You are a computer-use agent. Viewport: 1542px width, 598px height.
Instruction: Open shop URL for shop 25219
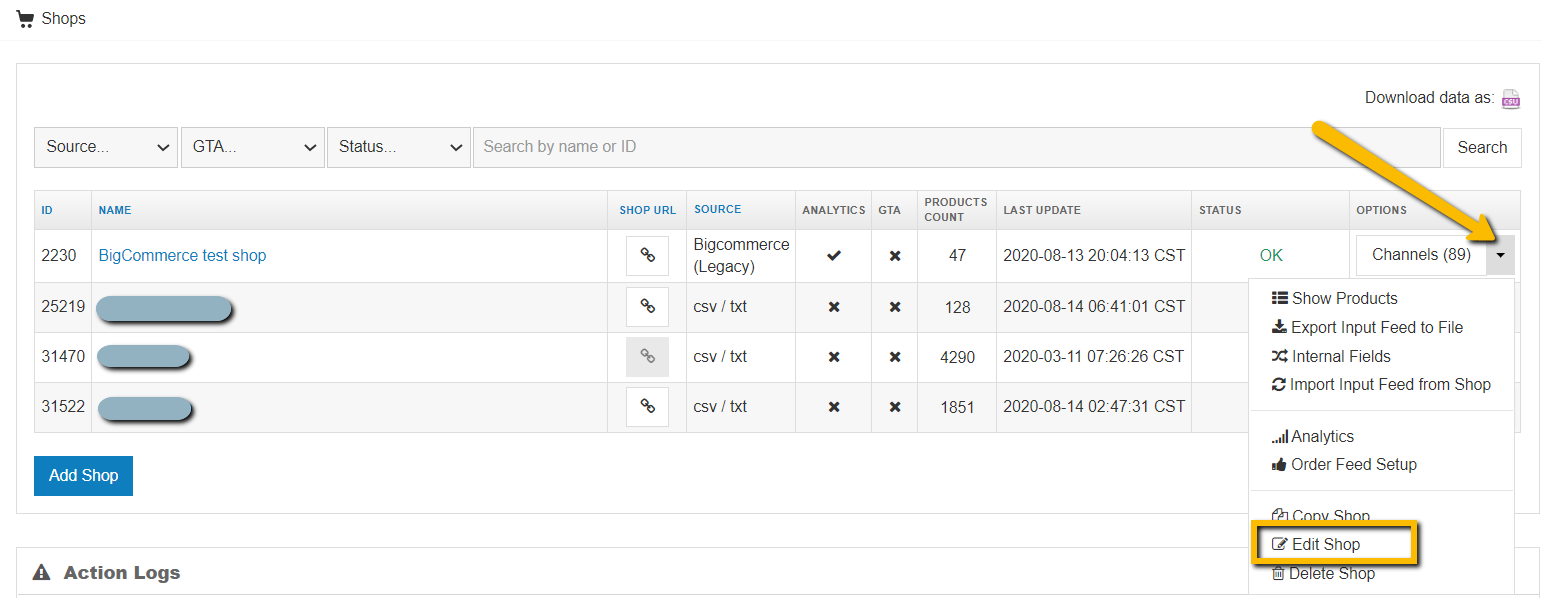pyautogui.click(x=647, y=306)
